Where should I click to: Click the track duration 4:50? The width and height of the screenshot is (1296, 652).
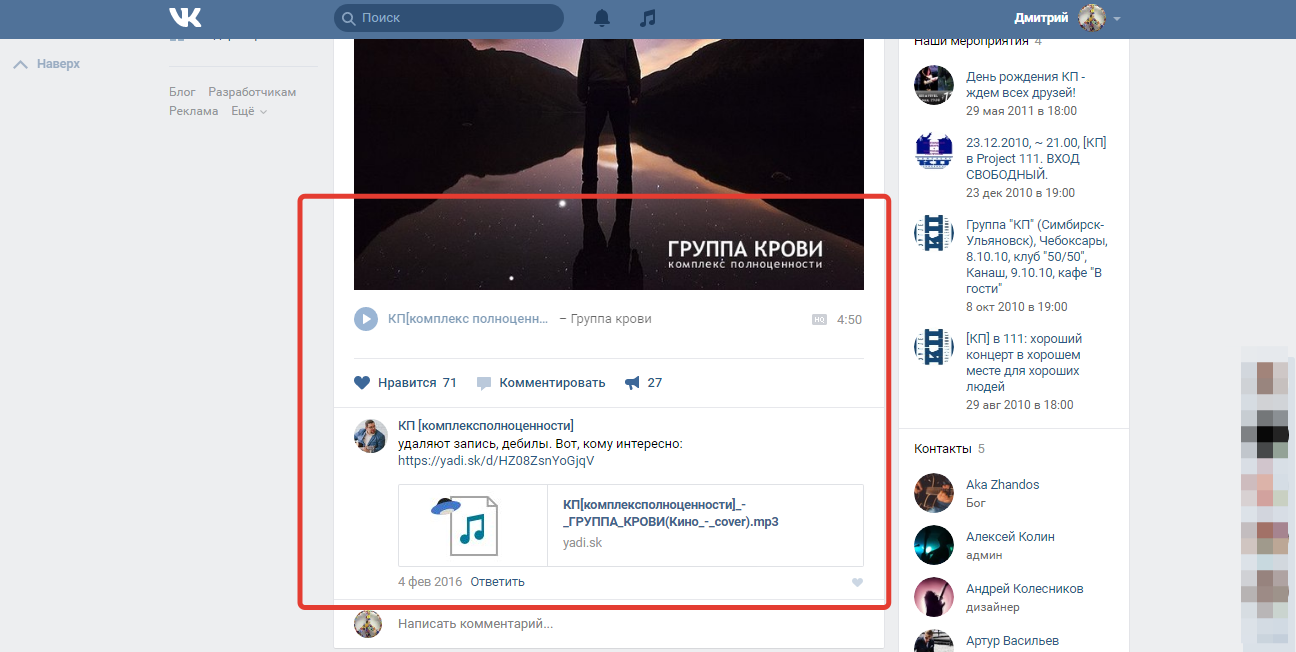pyautogui.click(x=849, y=320)
